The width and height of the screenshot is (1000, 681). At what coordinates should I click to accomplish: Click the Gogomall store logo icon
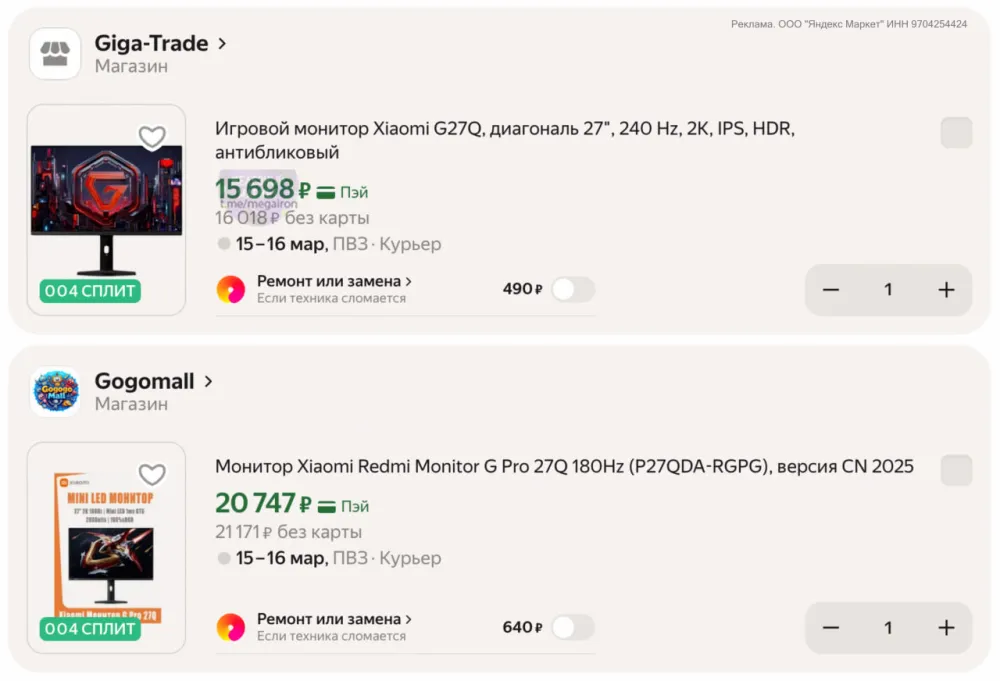click(55, 392)
